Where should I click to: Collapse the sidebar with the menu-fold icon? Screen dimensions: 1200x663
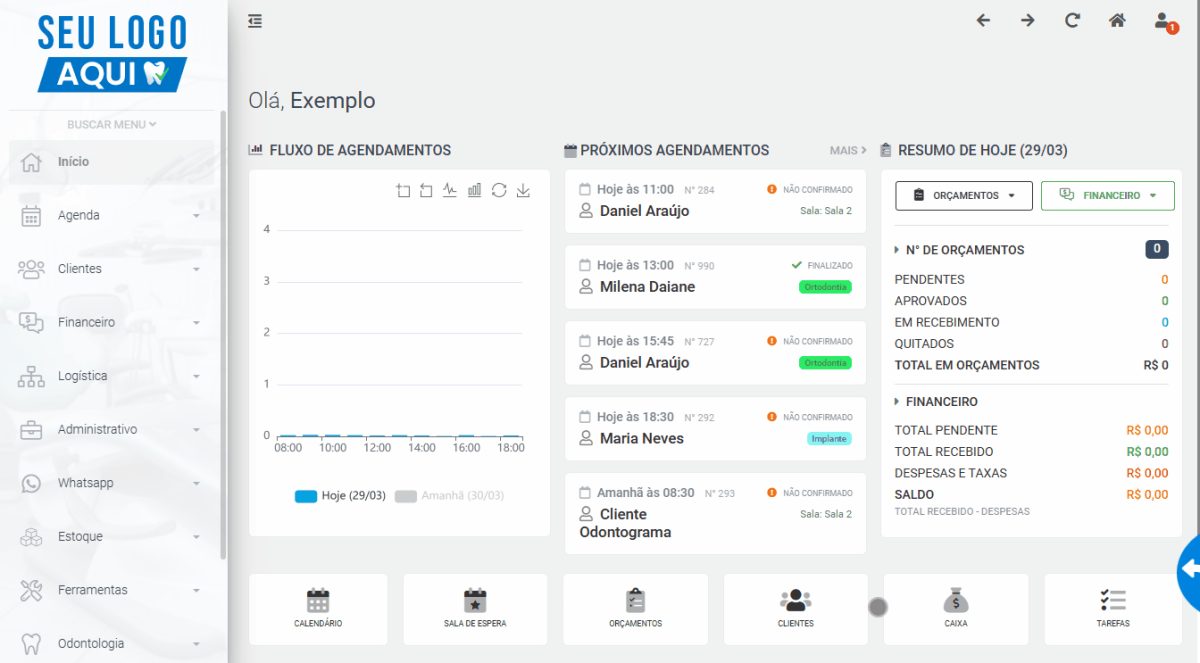click(x=255, y=20)
